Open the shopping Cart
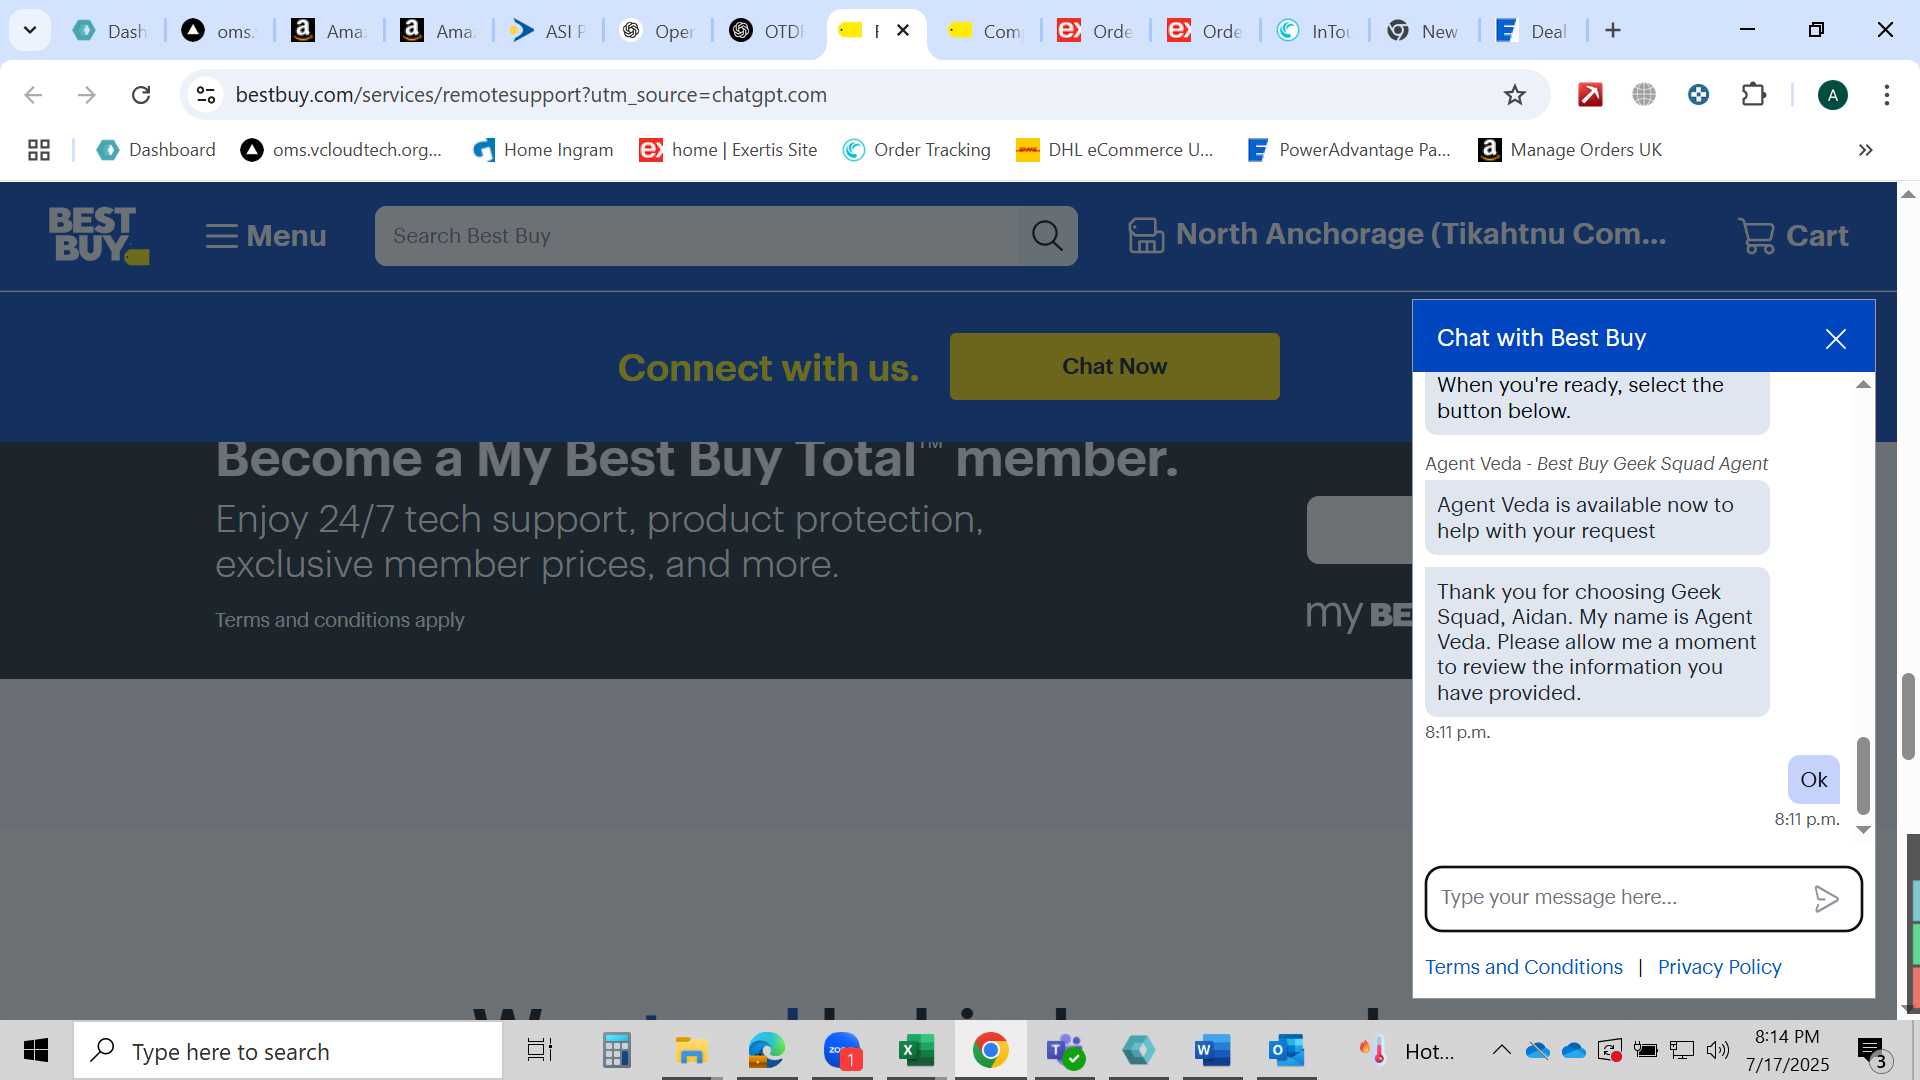Image resolution: width=1920 pixels, height=1080 pixels. (x=1793, y=236)
